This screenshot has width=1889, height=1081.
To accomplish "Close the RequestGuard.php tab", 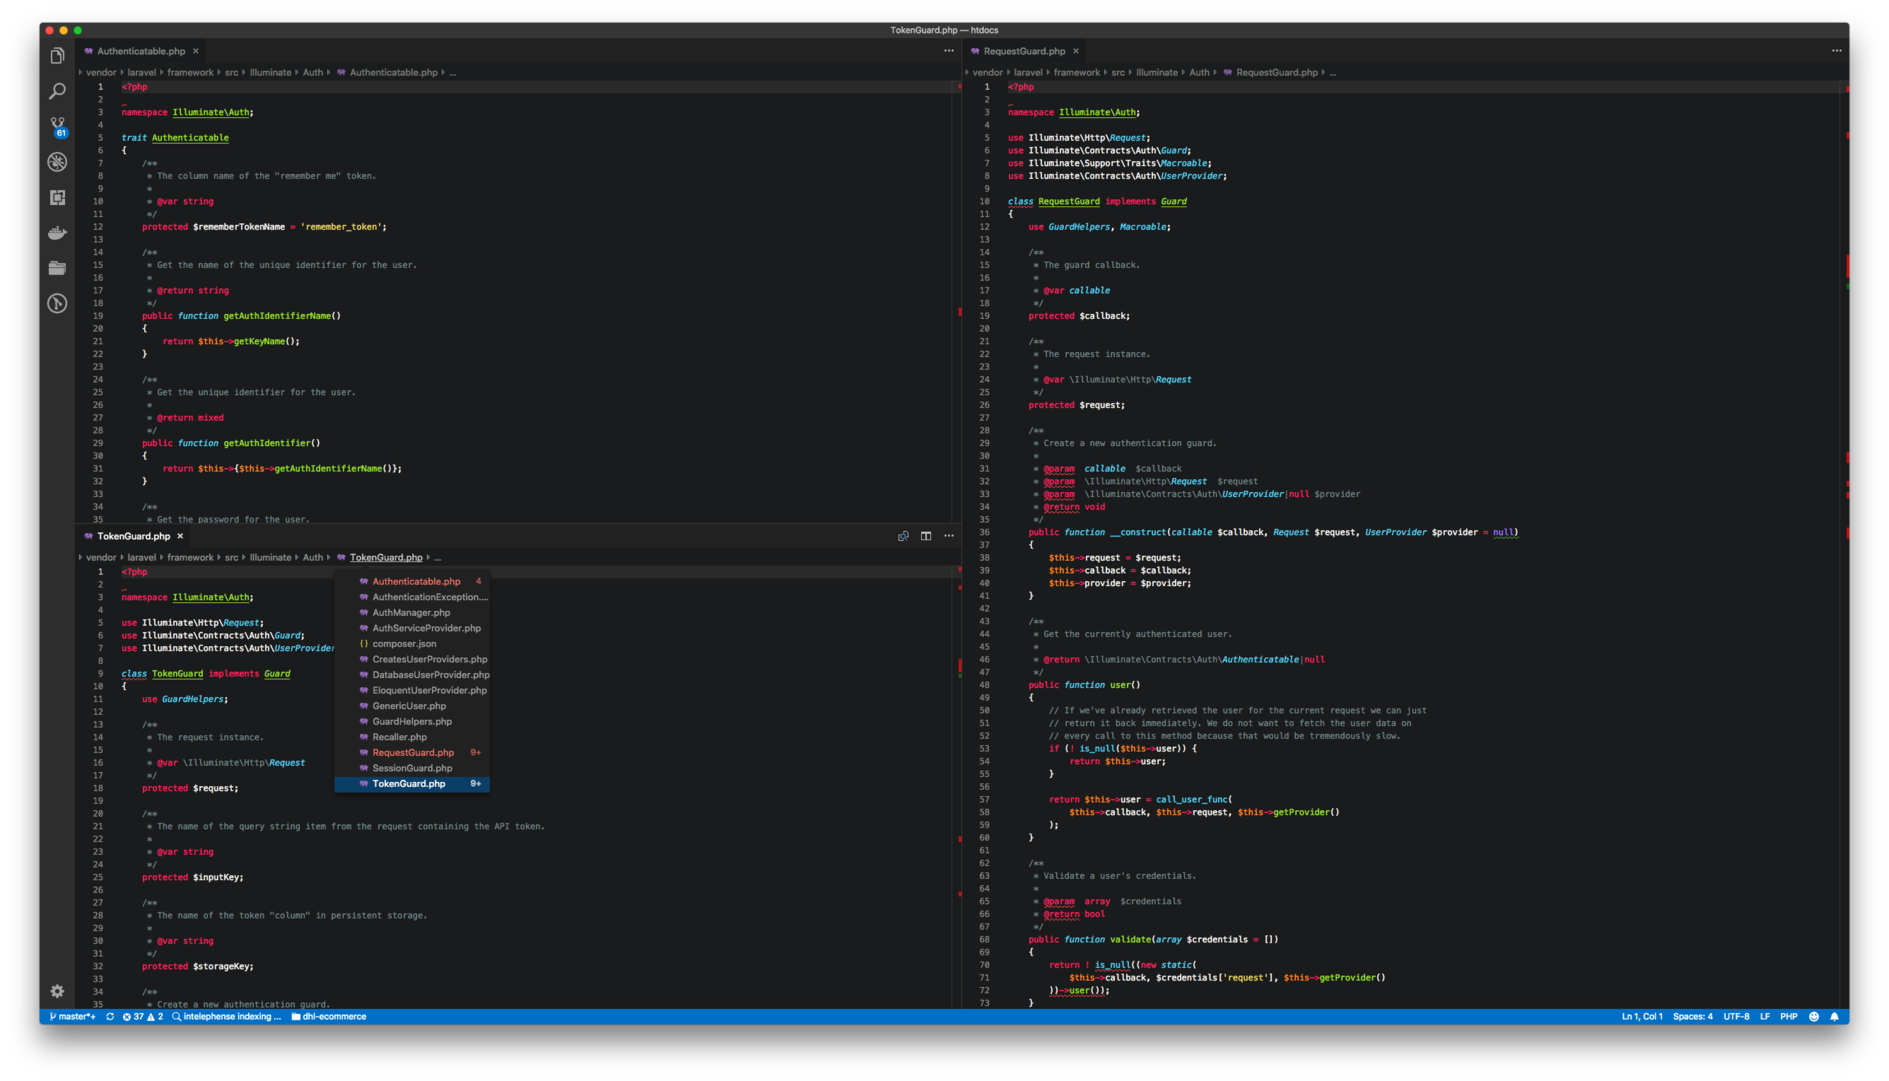I will (1076, 51).
